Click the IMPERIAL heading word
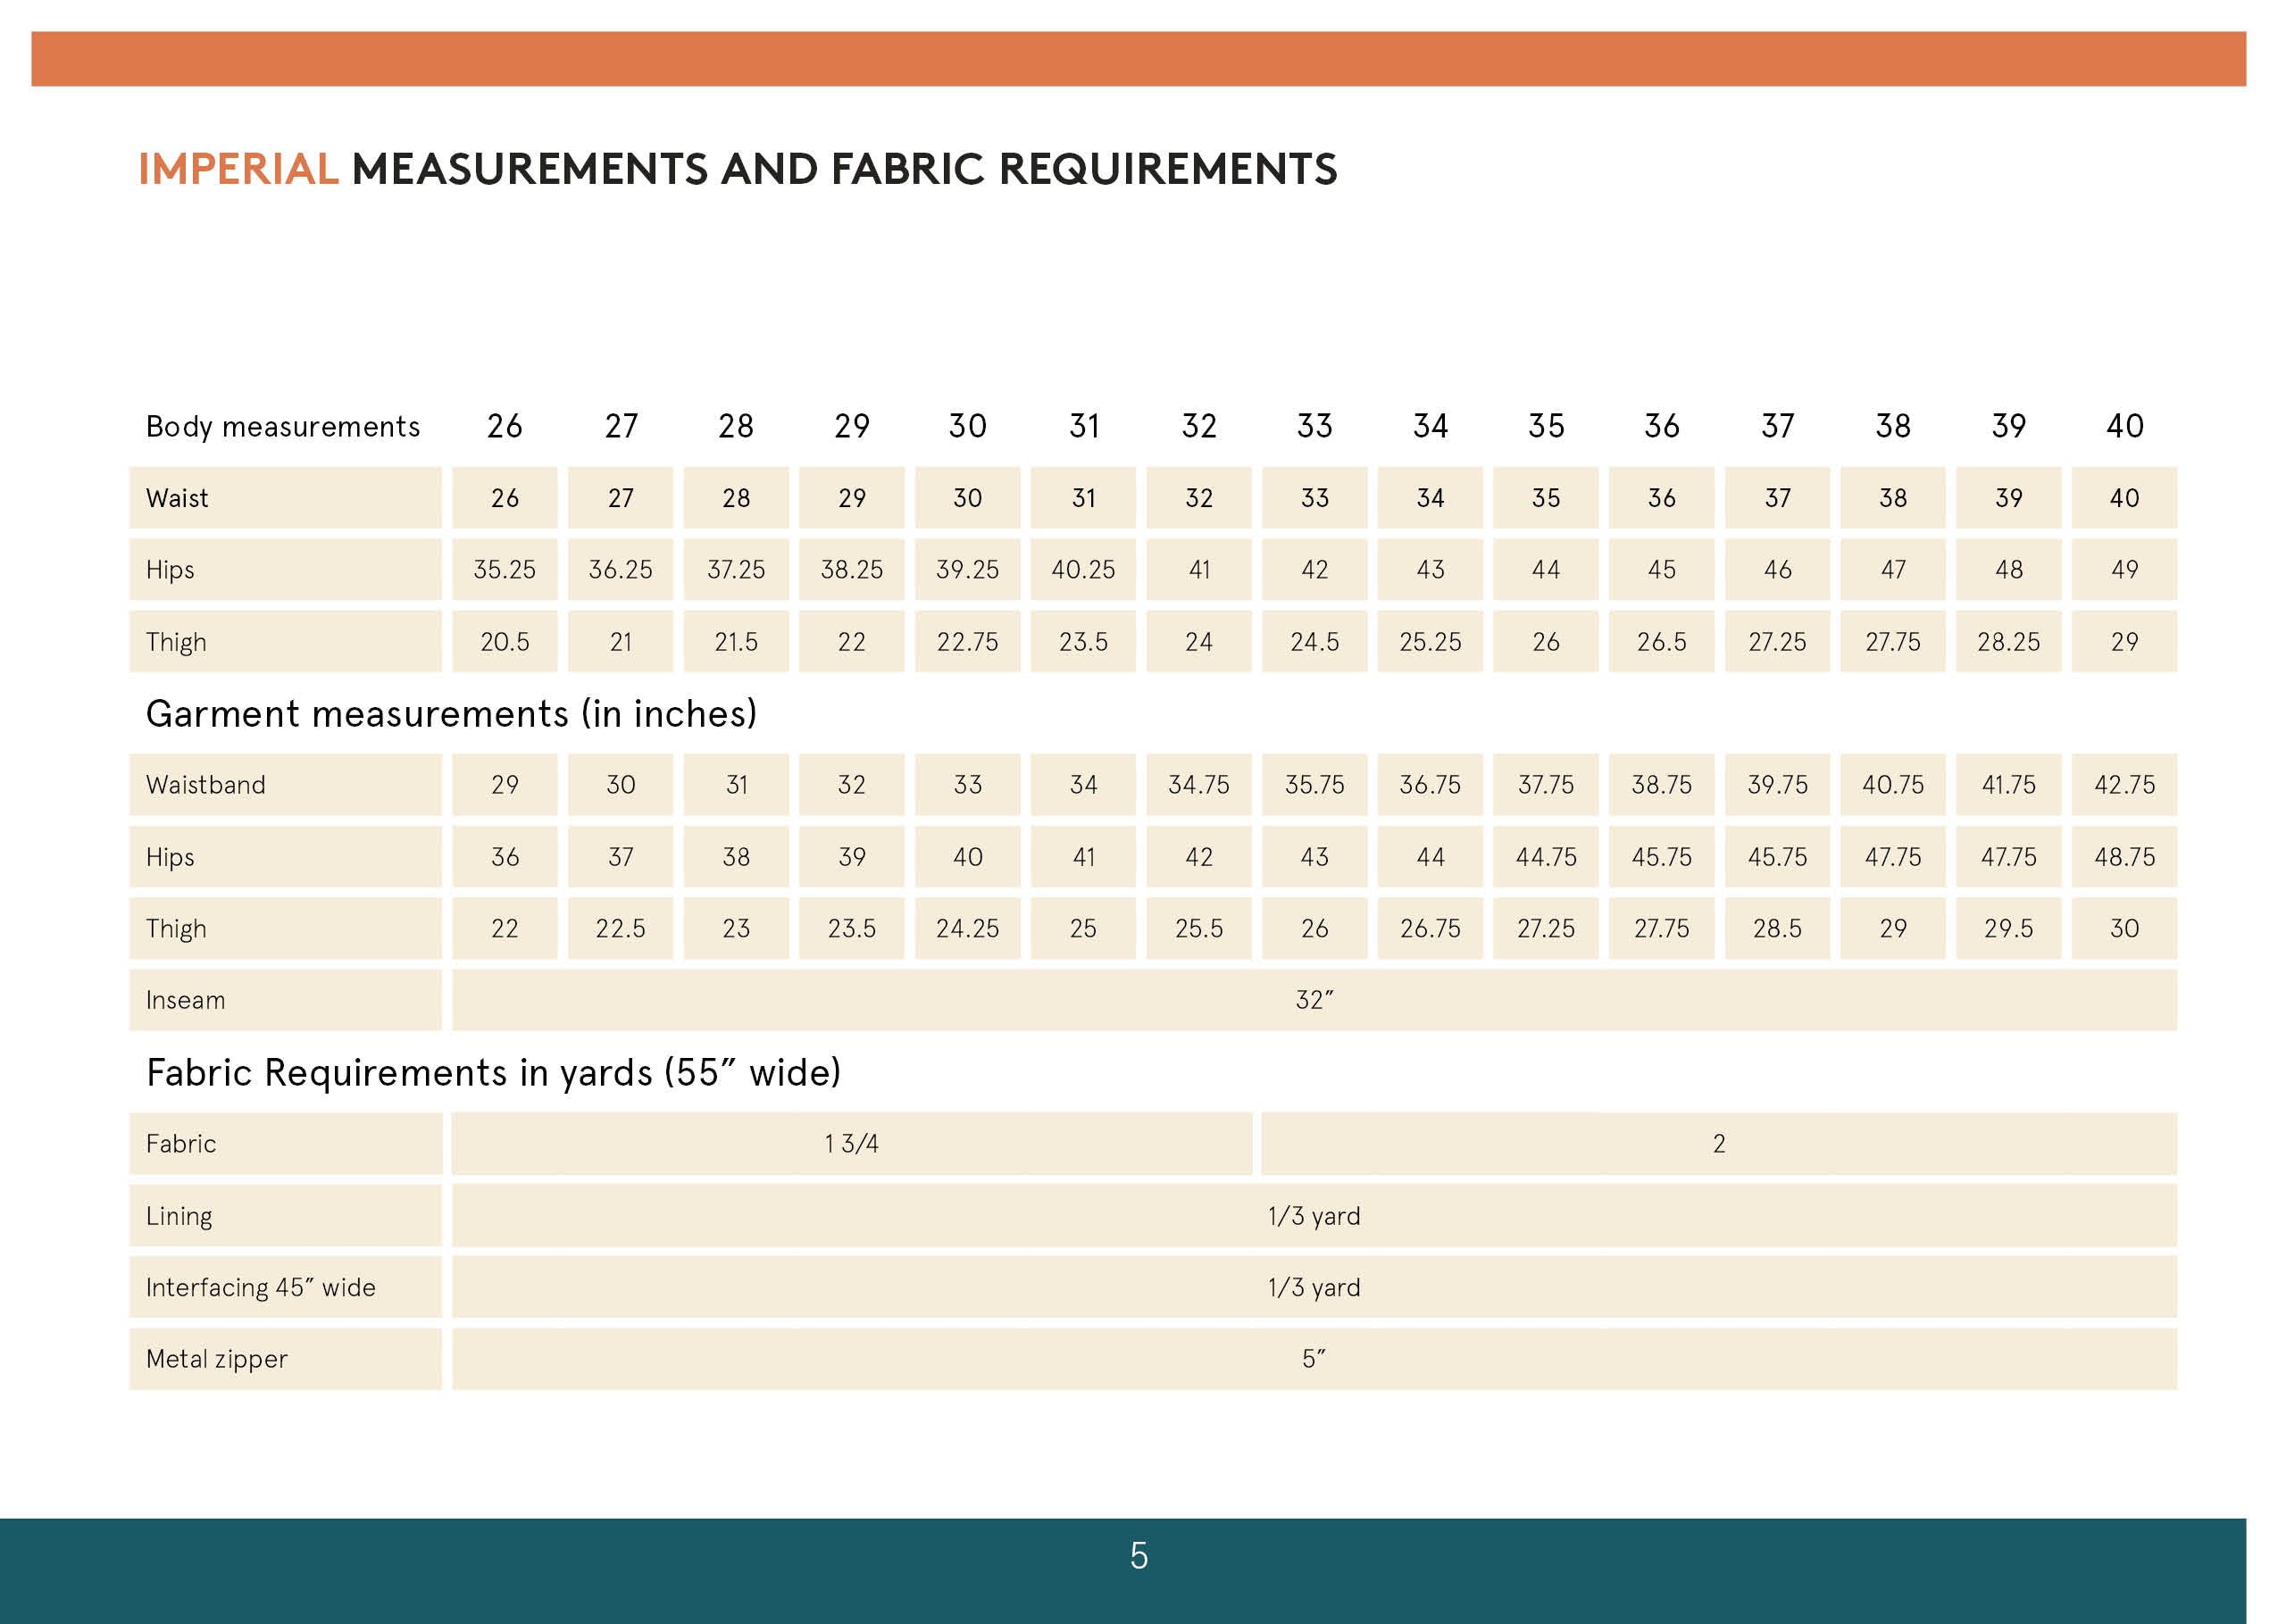The width and height of the screenshot is (2278, 1624). (238, 169)
